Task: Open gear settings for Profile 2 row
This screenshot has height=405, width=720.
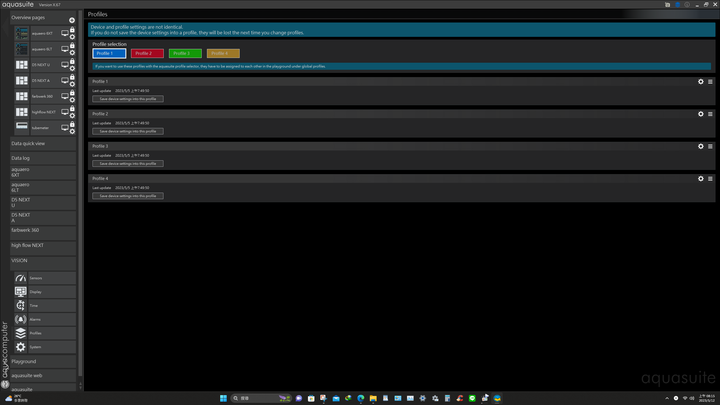Action: 701,114
